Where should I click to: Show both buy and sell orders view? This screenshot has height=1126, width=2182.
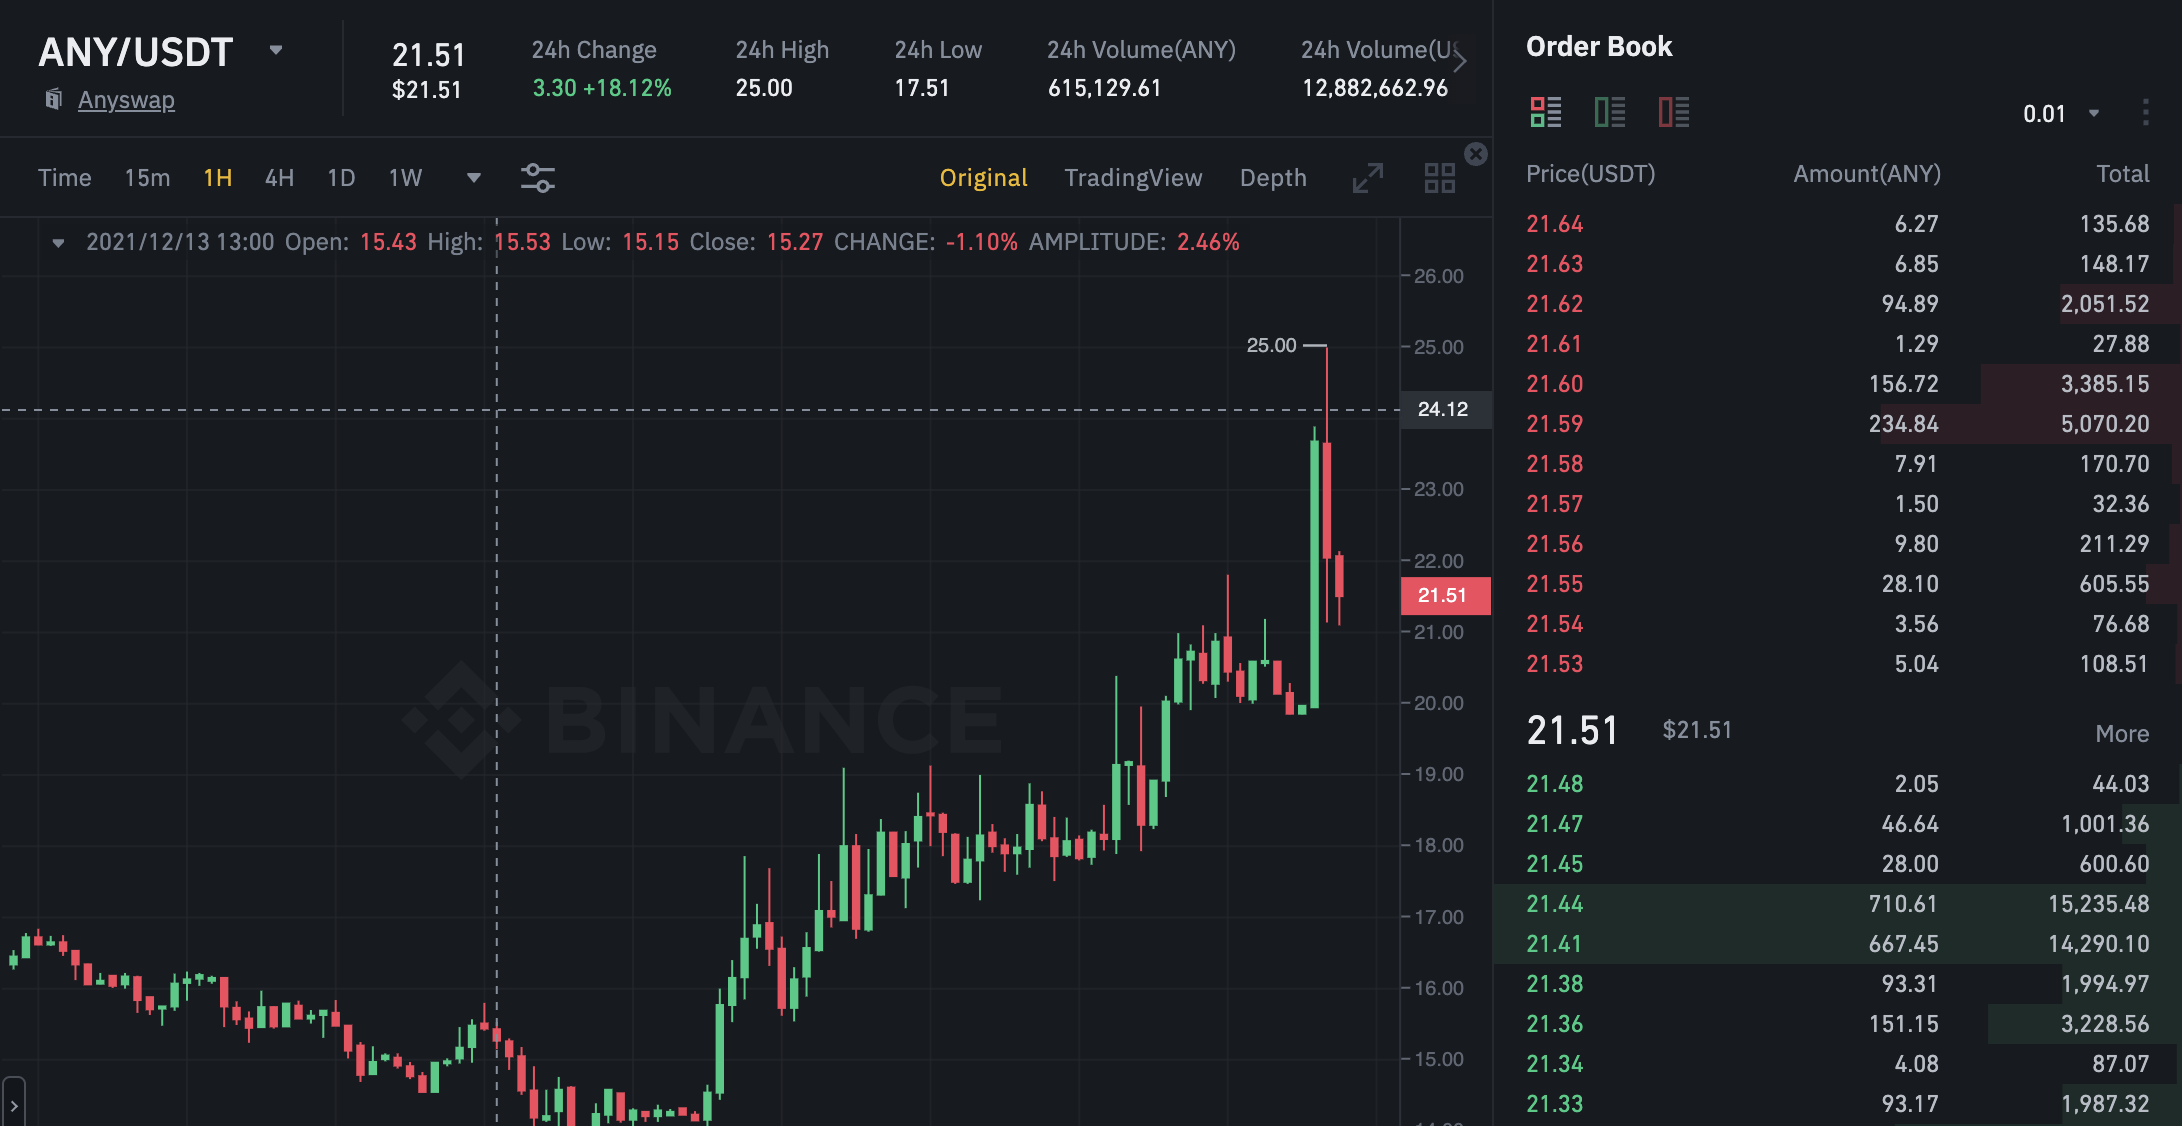point(1546,112)
